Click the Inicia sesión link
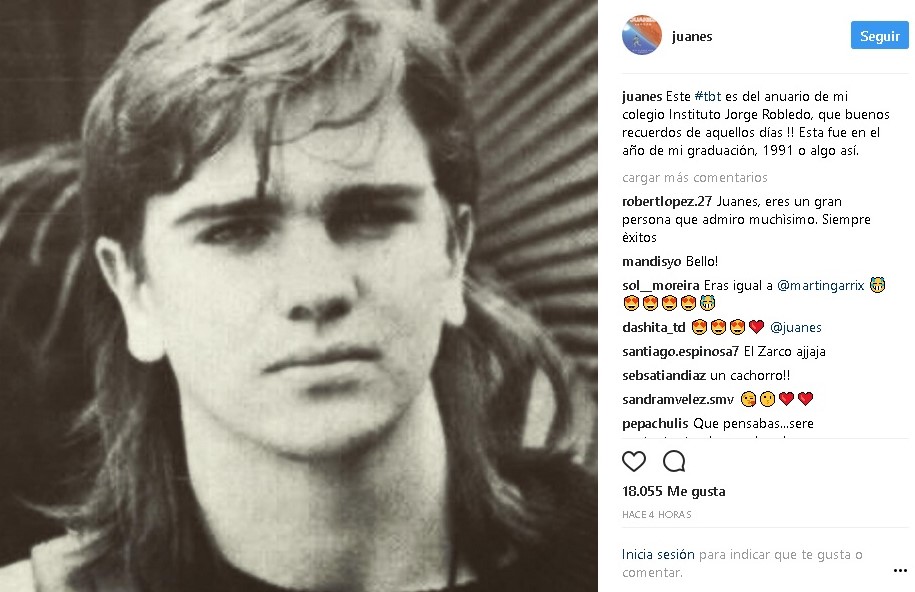915x592 pixels. coord(658,554)
